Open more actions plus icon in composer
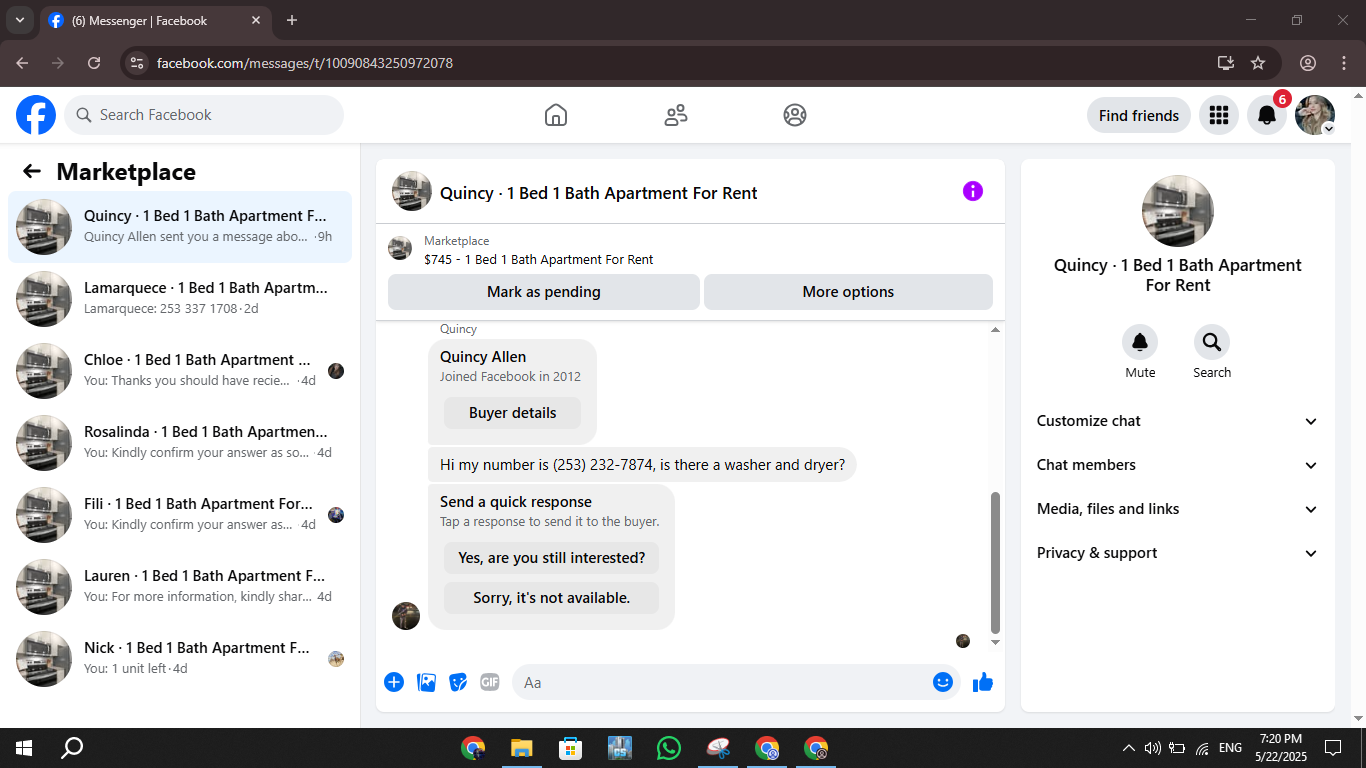The height and width of the screenshot is (768, 1366). 394,682
